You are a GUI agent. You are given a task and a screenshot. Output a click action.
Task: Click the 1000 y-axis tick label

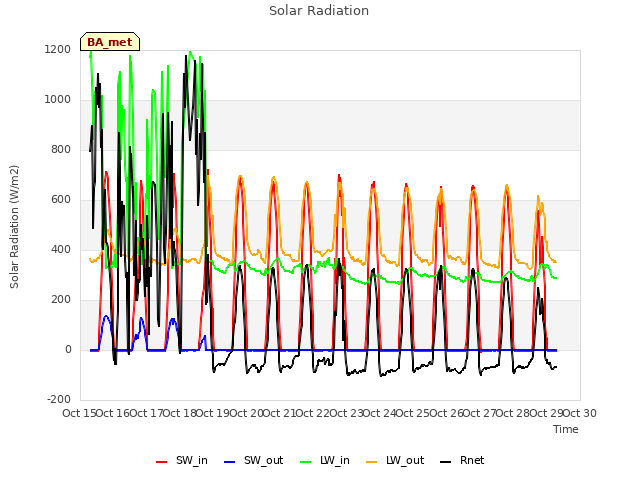tap(58, 100)
